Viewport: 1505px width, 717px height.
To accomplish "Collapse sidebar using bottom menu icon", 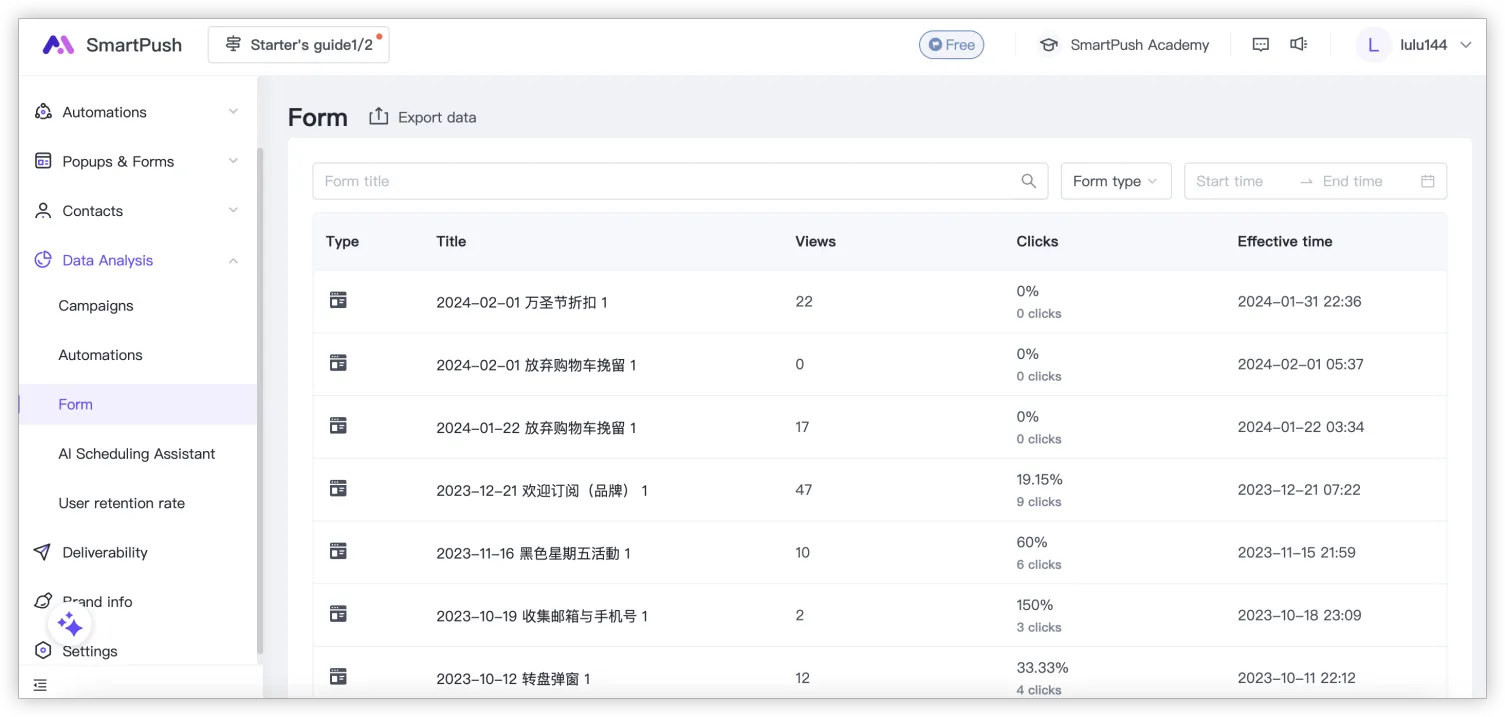I will point(40,685).
